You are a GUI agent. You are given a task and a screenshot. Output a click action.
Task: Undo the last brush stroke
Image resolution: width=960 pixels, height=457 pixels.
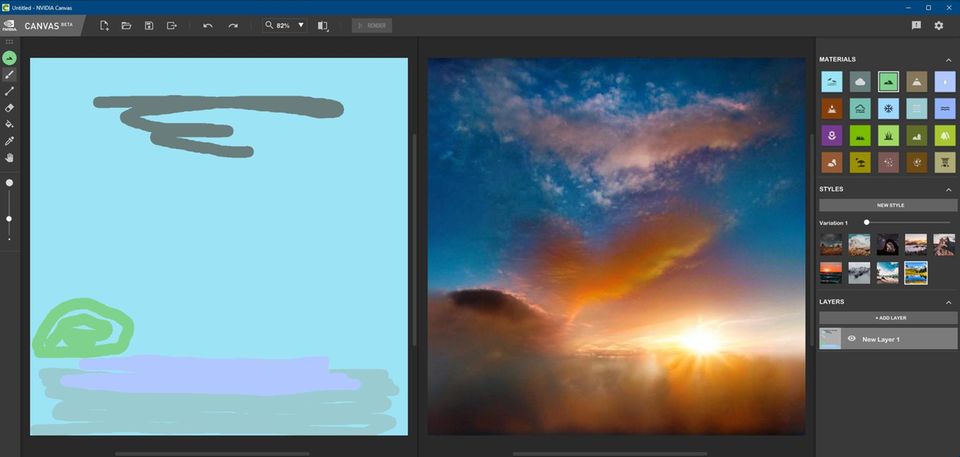pyautogui.click(x=208, y=26)
